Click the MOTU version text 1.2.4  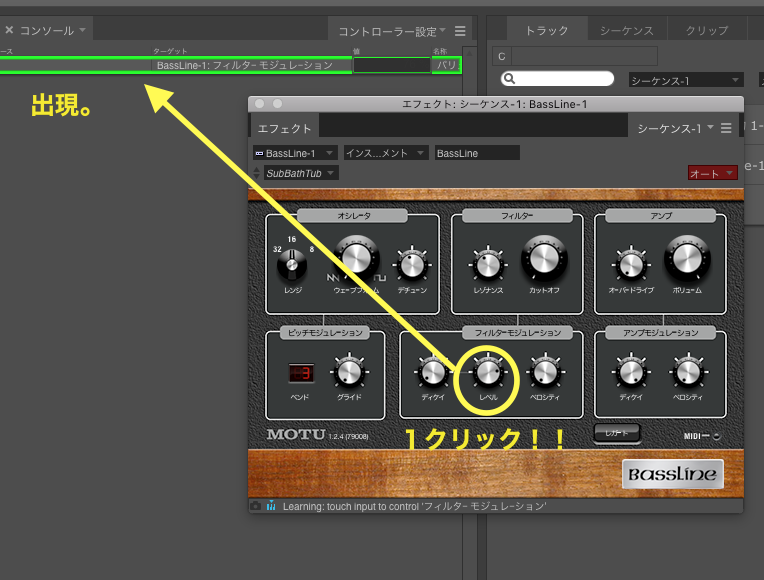click(x=348, y=436)
